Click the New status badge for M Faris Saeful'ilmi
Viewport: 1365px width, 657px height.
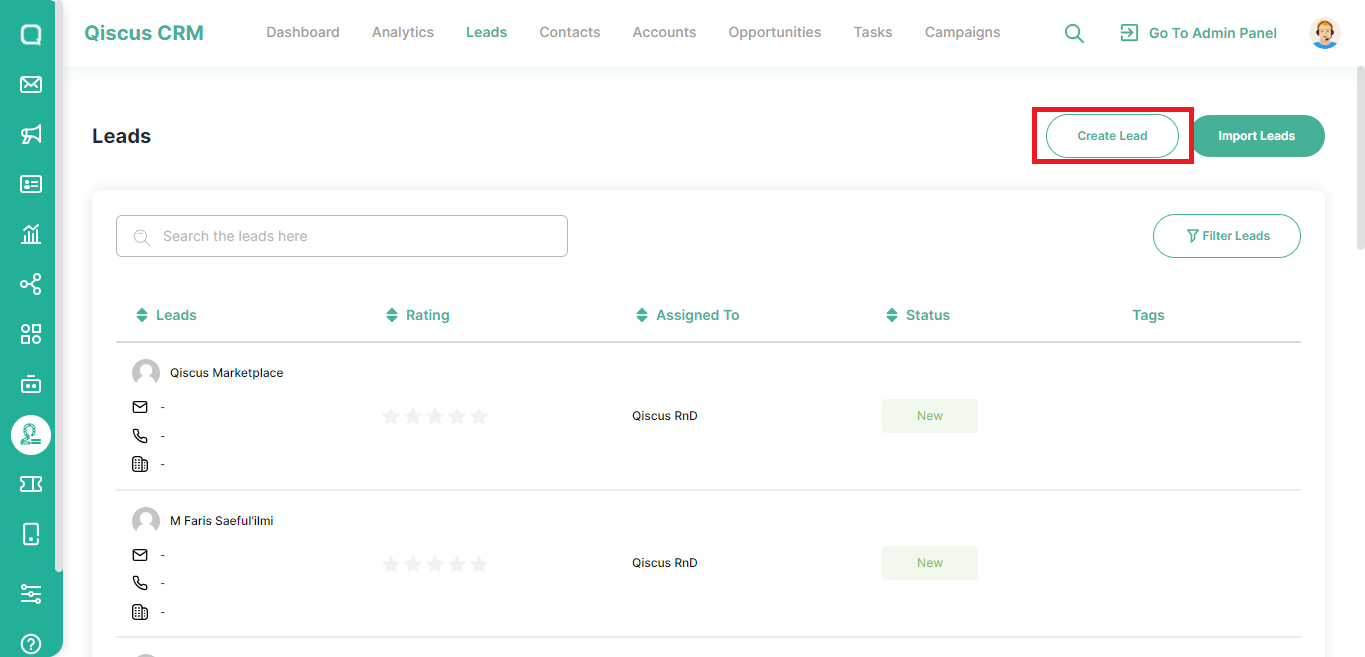click(930, 563)
